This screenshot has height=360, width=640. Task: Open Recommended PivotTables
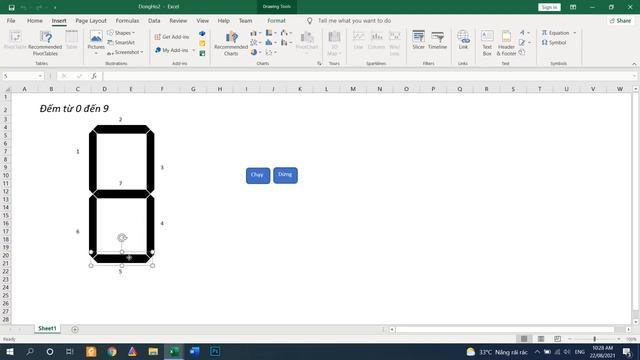pyautogui.click(x=45, y=43)
